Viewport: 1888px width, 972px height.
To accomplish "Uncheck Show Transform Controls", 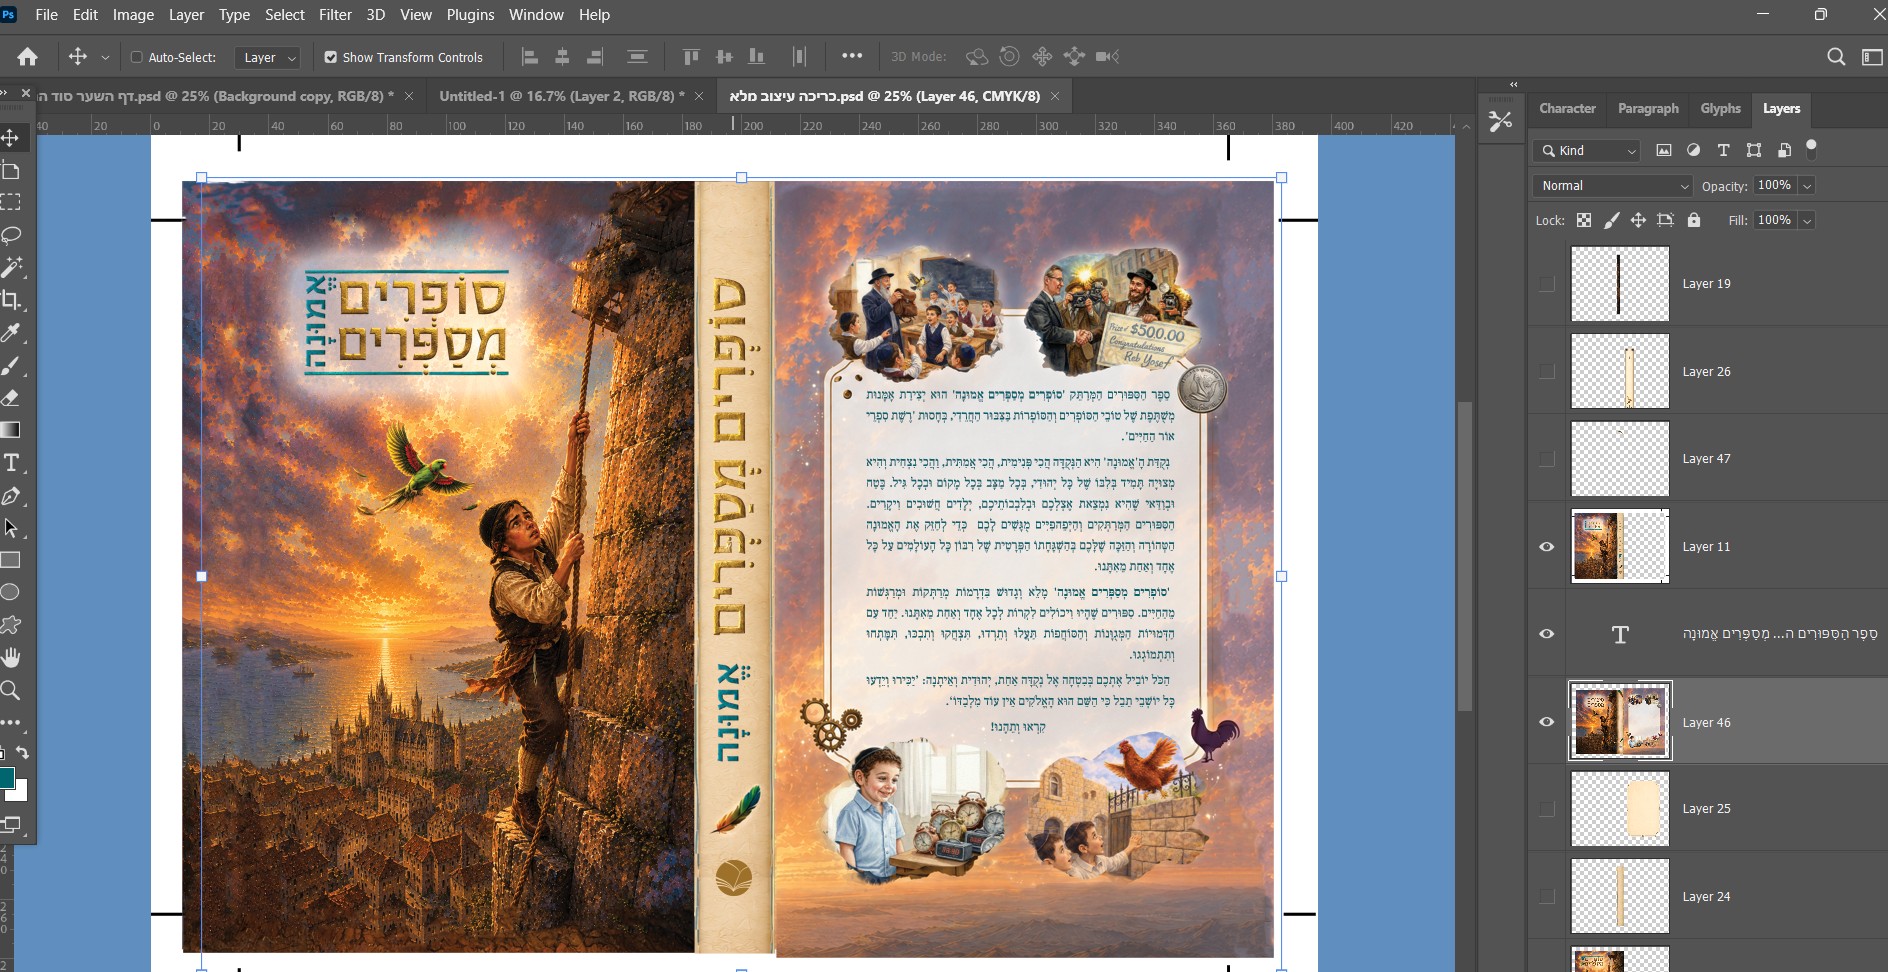I will (331, 57).
